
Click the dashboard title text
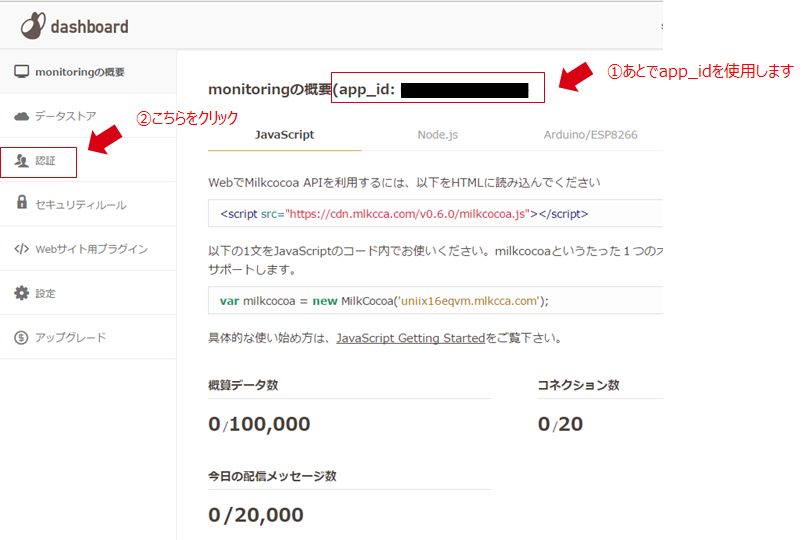[89, 27]
